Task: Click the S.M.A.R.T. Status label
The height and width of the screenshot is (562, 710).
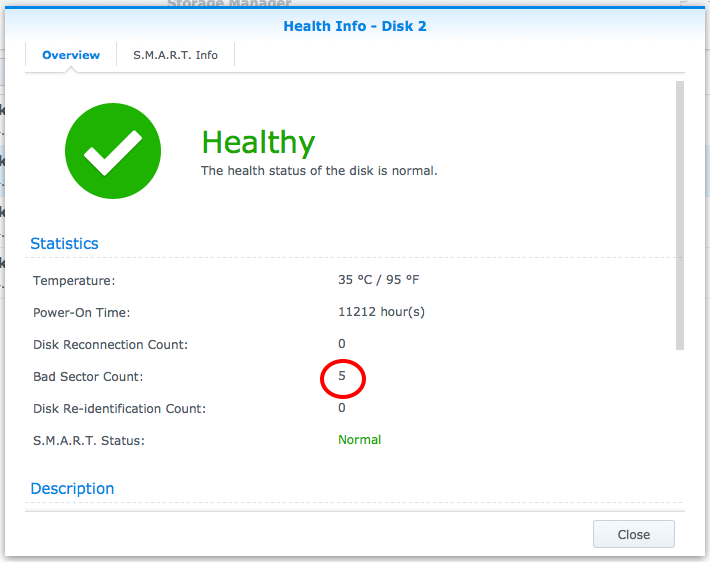Action: coord(89,441)
